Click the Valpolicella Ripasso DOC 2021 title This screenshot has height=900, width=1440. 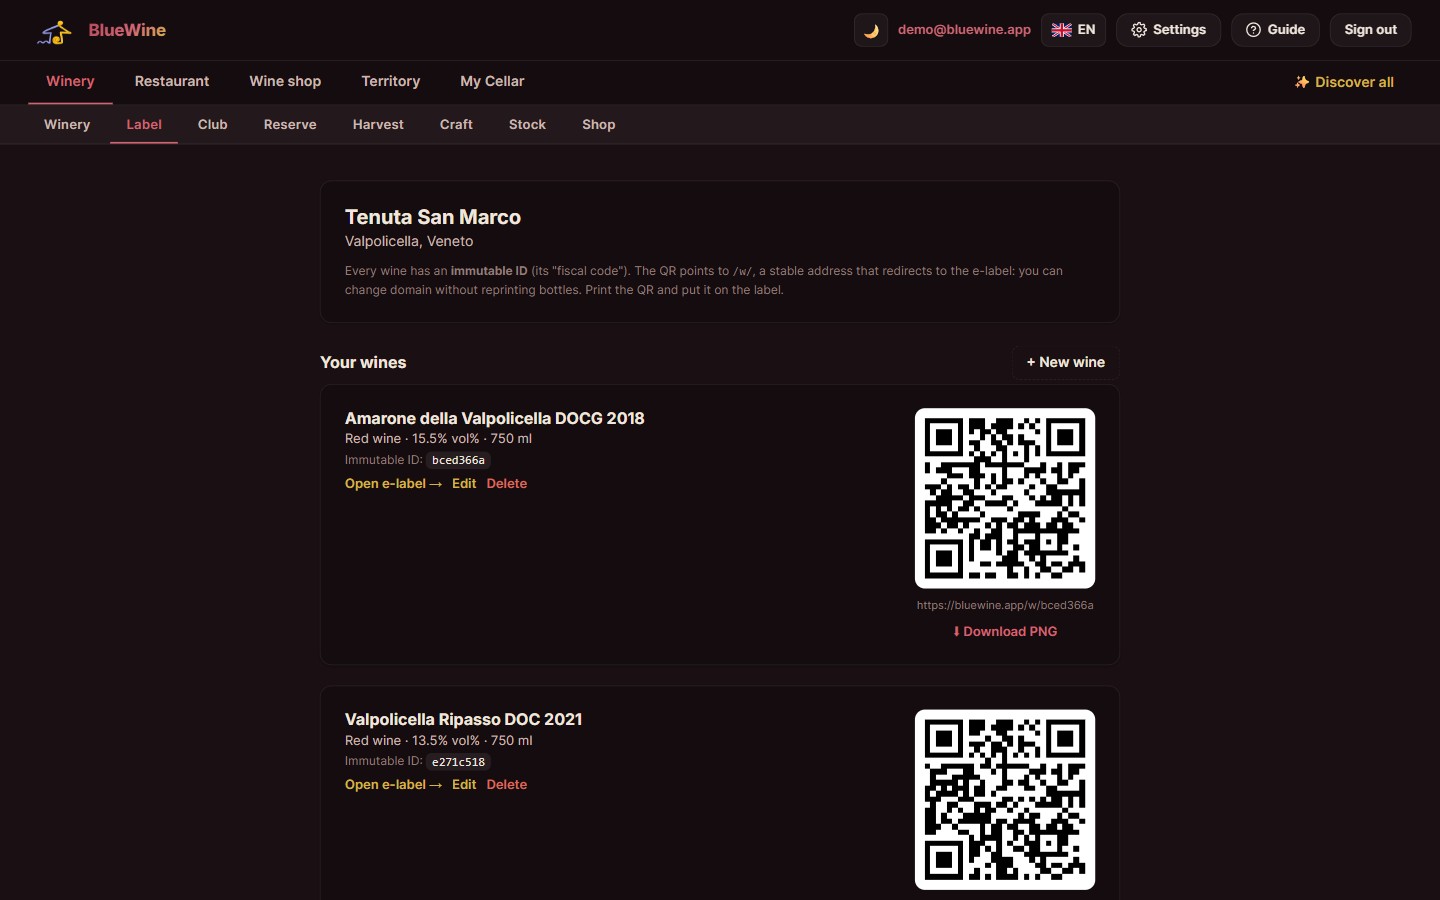point(463,719)
